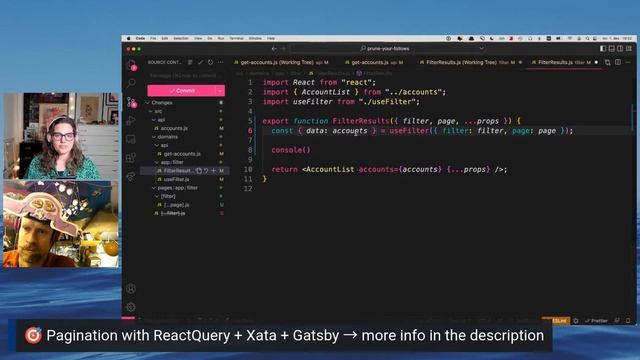Screen dimensions: 640x360
Task: Open the Explorer view in activity bar
Action: point(131,64)
